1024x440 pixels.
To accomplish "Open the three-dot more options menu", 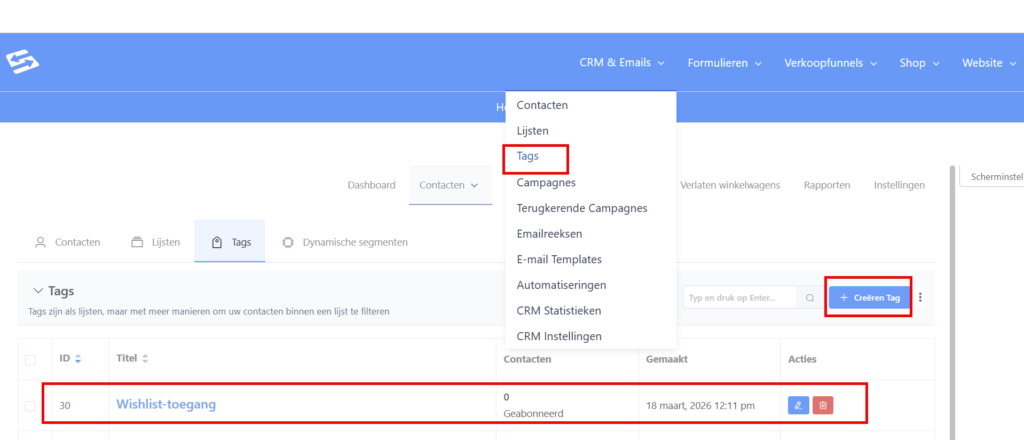I will 920,297.
